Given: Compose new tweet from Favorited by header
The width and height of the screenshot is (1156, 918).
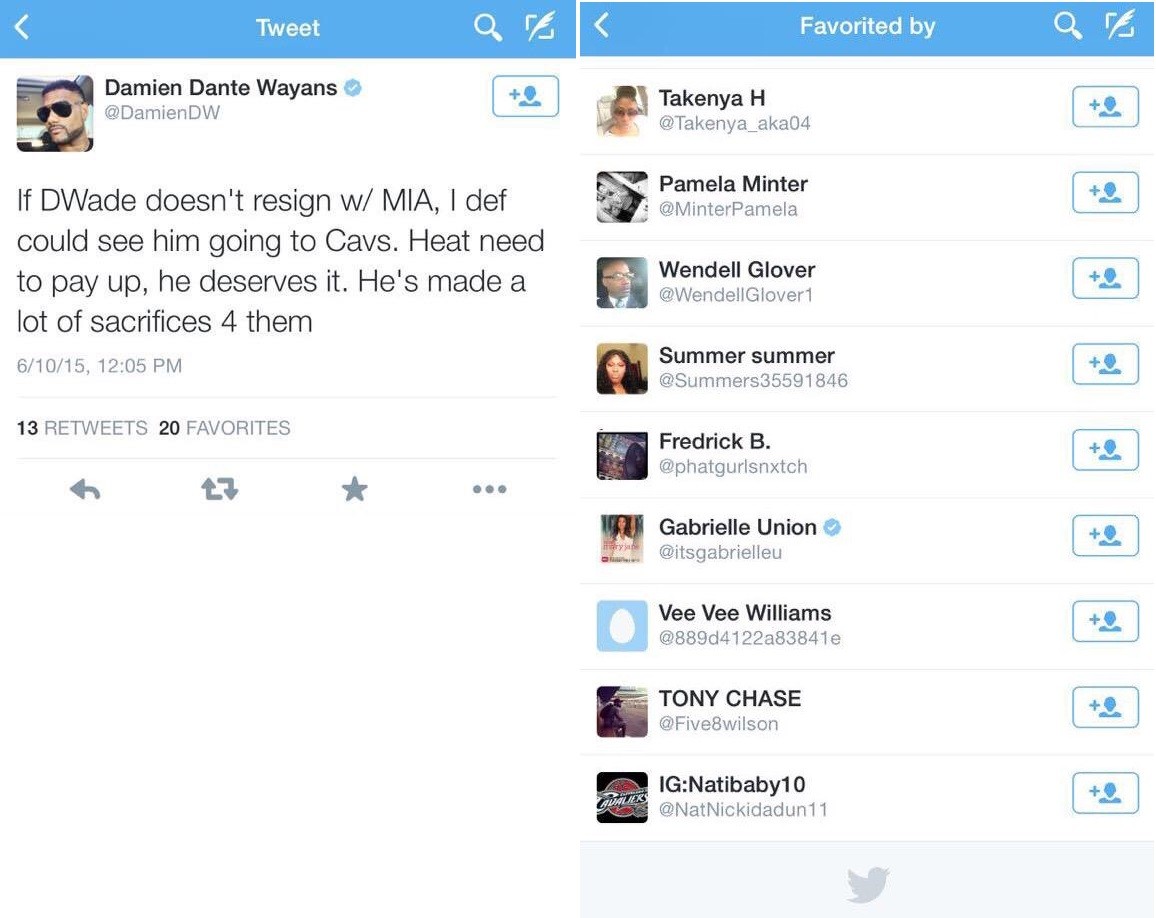Looking at the screenshot, I should point(1121,27).
